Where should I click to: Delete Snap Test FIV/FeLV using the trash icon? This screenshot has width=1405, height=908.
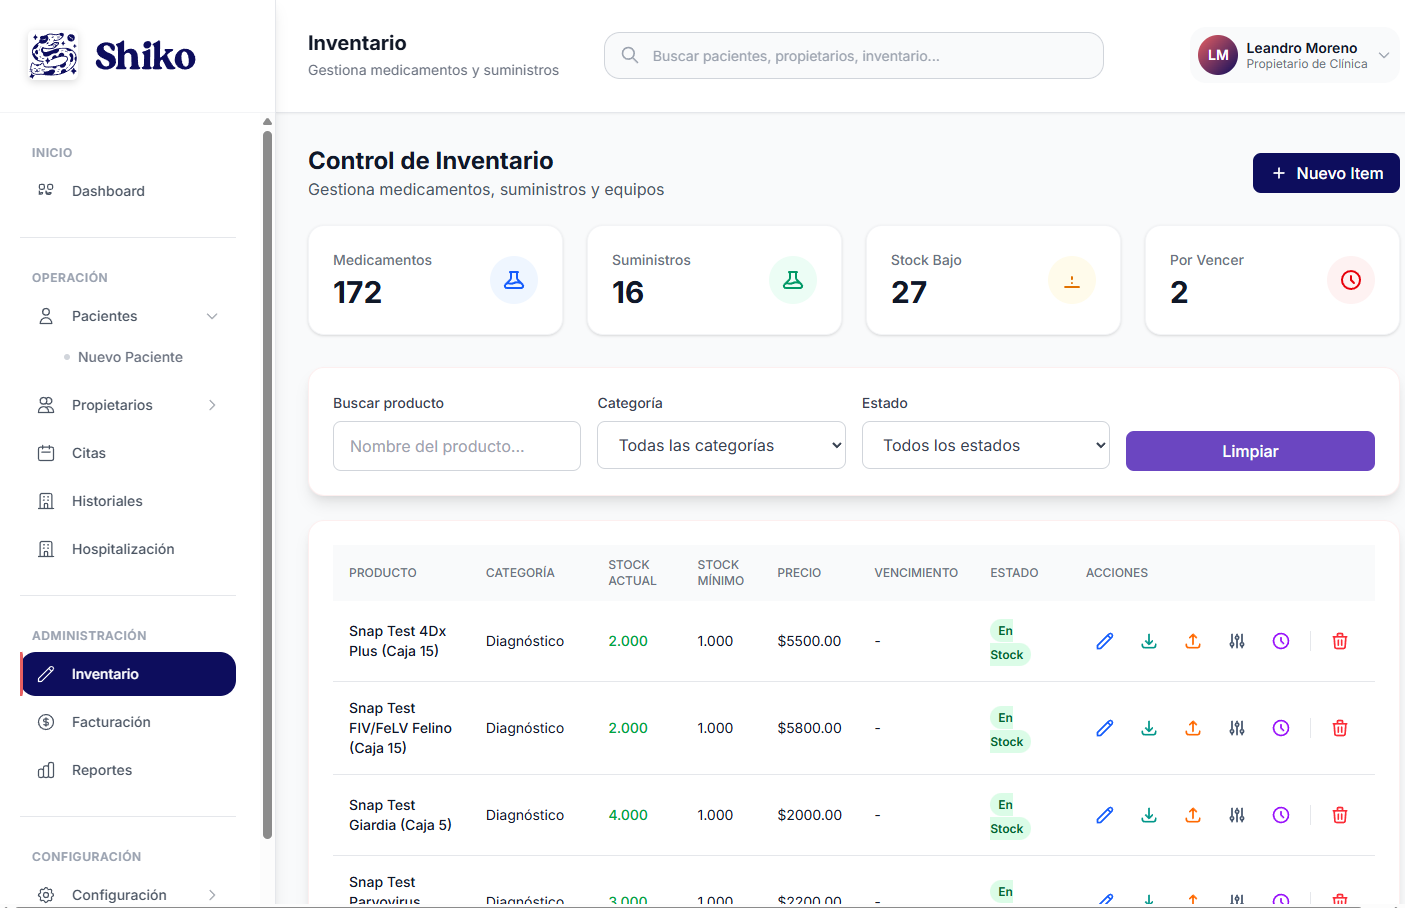pyautogui.click(x=1339, y=728)
